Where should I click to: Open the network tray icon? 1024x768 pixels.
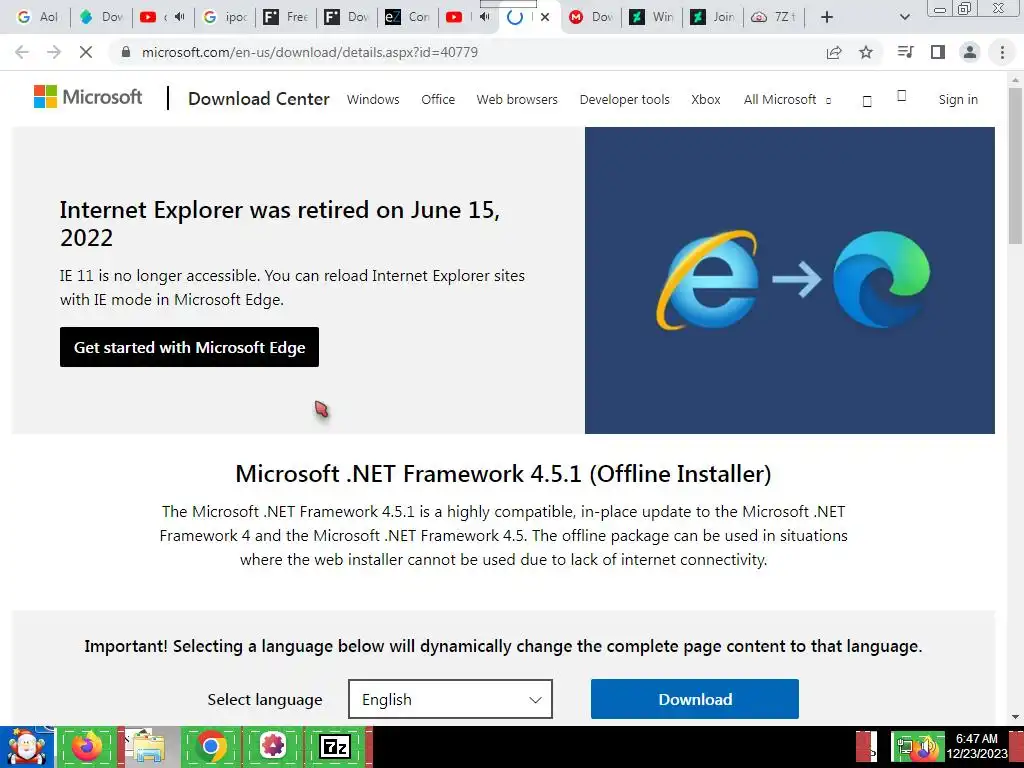pos(904,748)
